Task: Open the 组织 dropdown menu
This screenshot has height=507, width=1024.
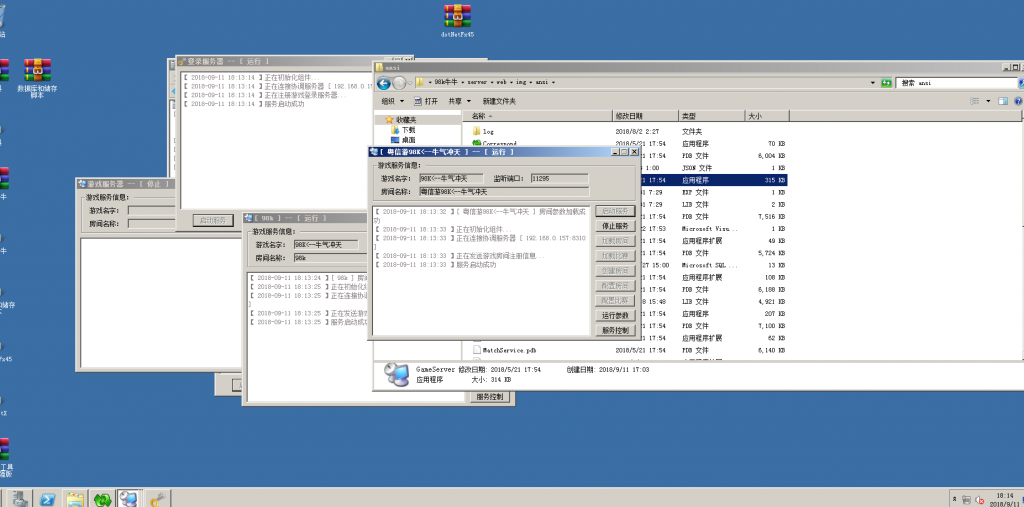Action: point(392,101)
